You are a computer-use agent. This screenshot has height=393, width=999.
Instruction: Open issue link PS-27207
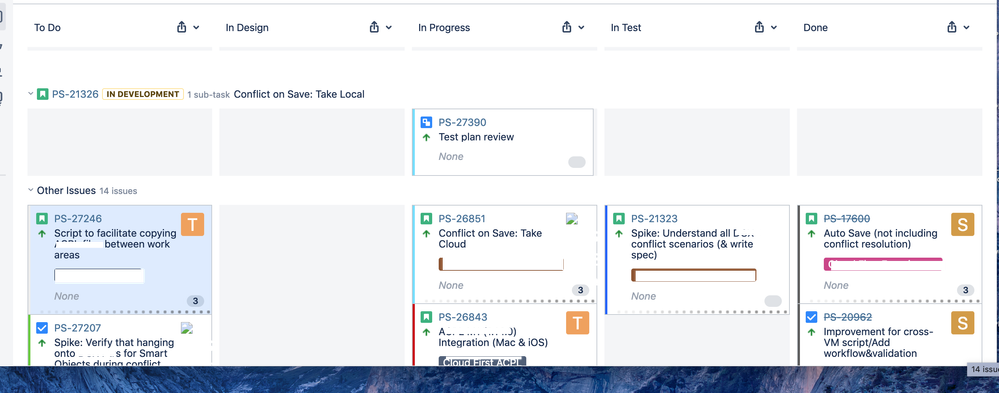pos(78,328)
